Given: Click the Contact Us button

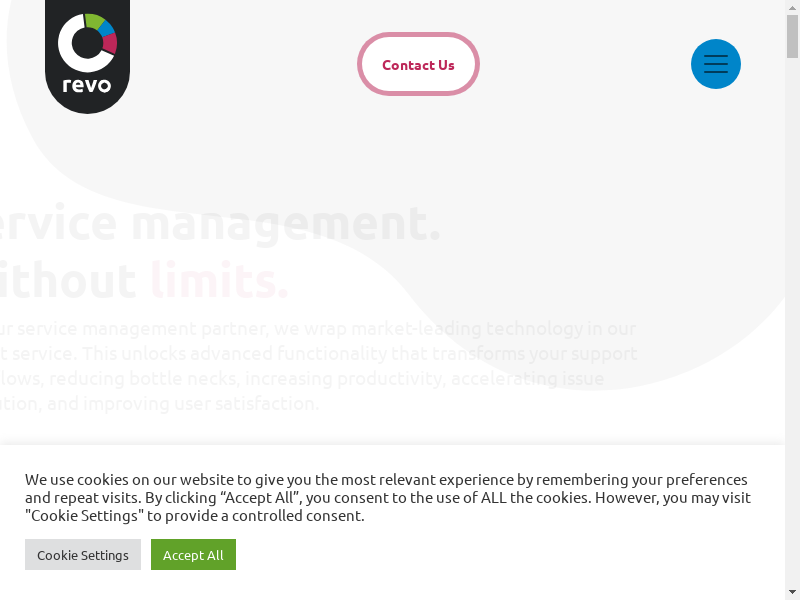Looking at the screenshot, I should coord(418,64).
